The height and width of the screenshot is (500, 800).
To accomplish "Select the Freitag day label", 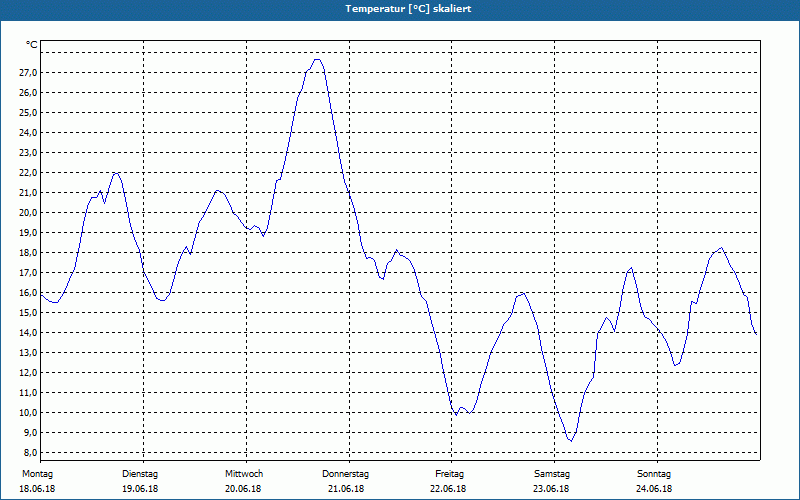I will pos(449,474).
